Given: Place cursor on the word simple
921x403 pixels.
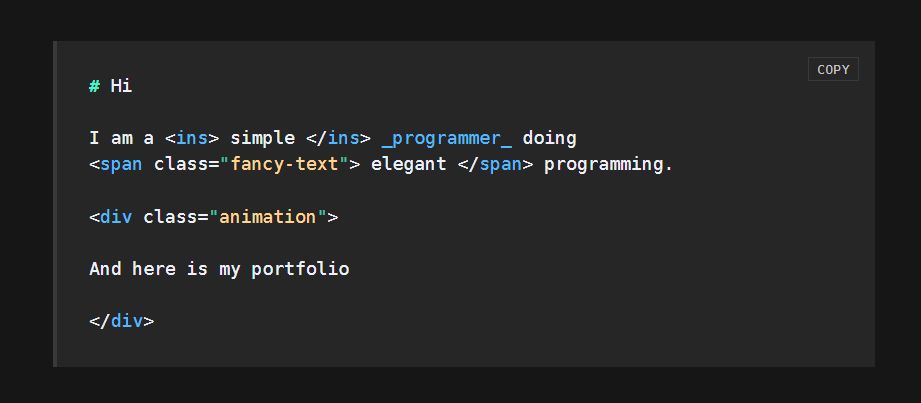Looking at the screenshot, I should [263, 138].
